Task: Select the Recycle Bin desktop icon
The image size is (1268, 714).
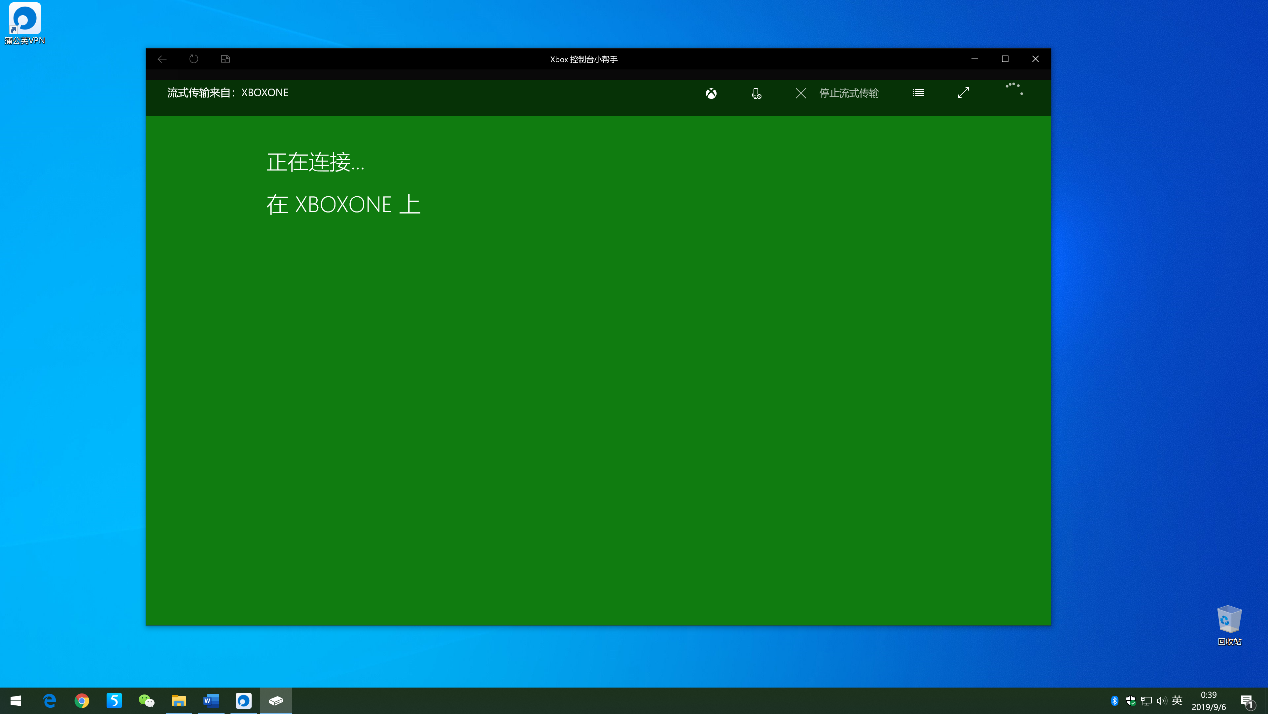Action: [x=1229, y=625]
